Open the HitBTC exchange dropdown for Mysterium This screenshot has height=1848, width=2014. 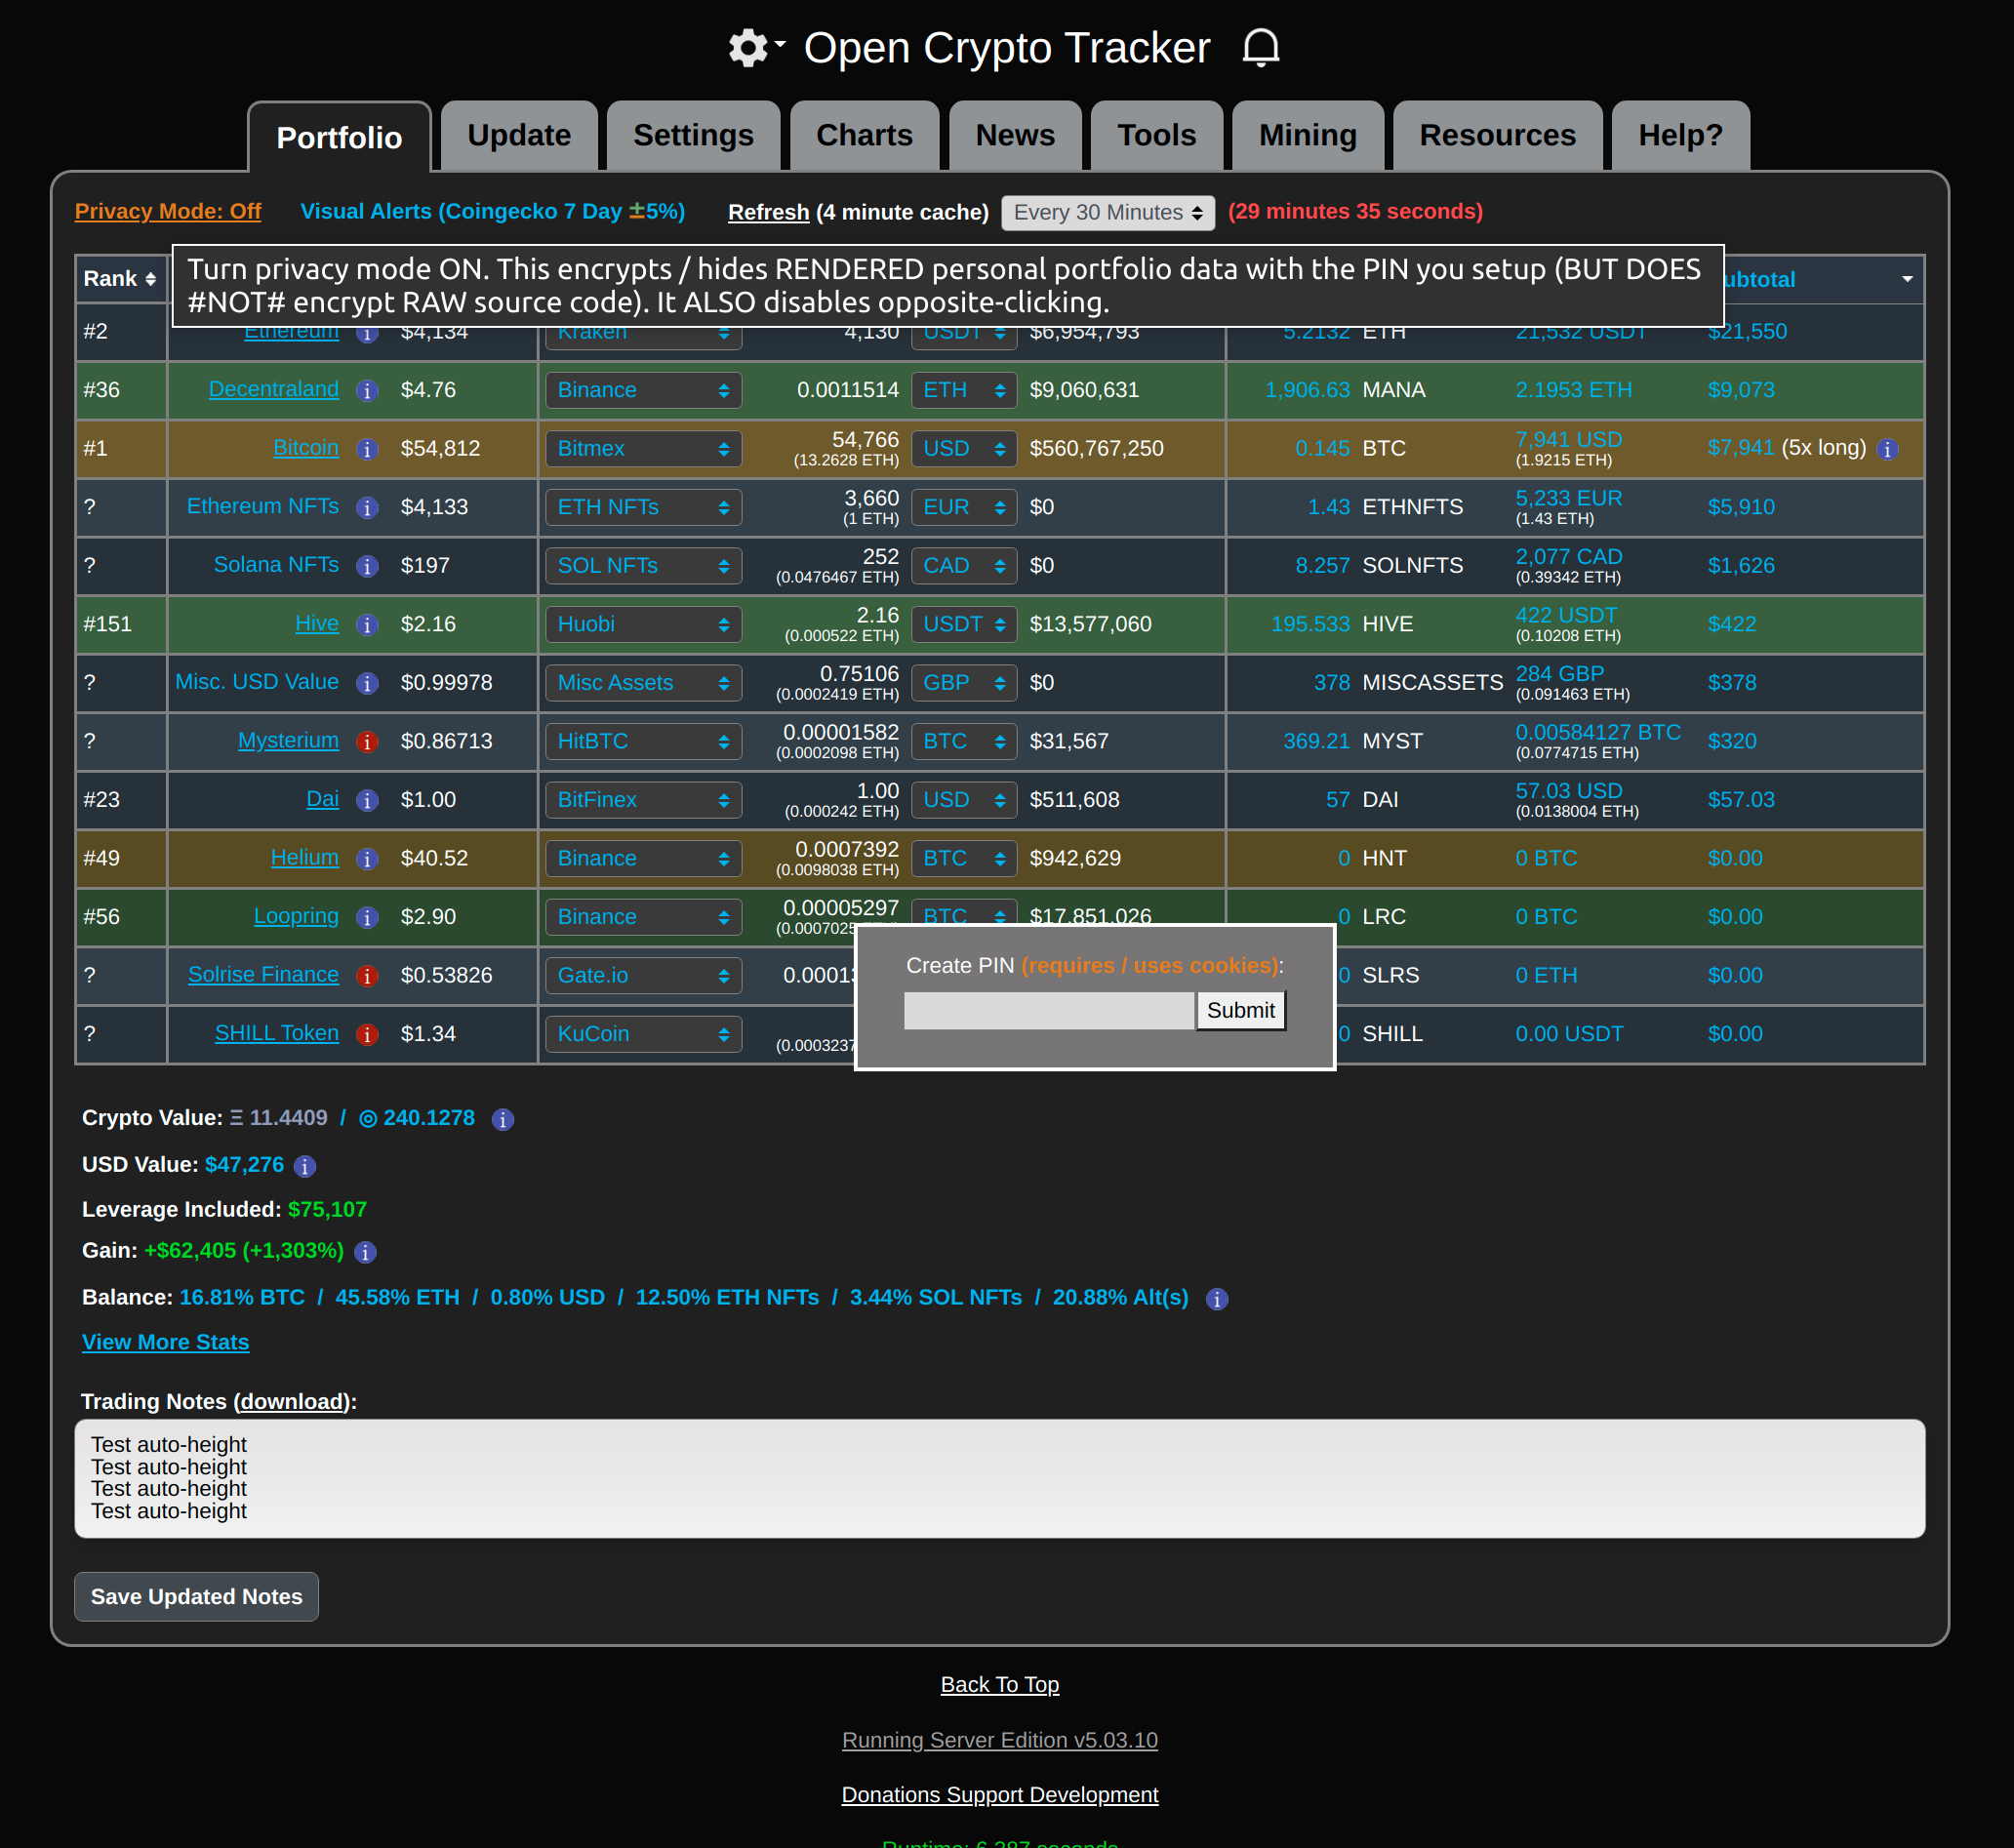643,741
